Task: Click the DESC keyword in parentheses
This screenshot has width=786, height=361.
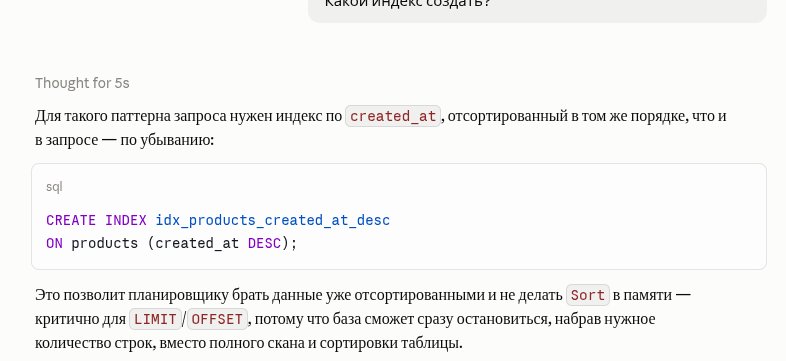Action: click(x=264, y=243)
